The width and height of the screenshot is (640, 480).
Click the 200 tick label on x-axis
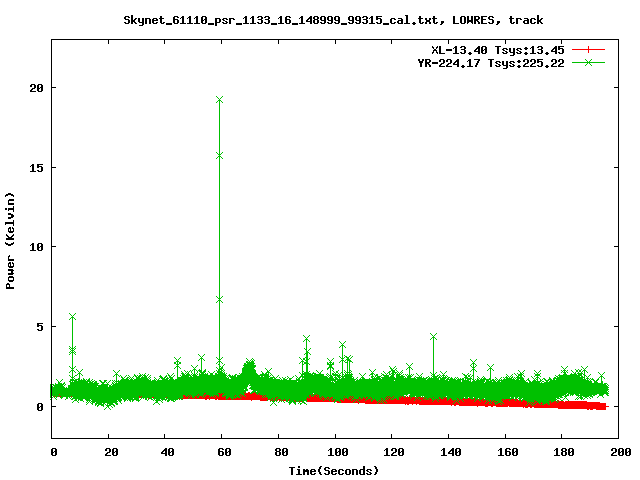618,451
